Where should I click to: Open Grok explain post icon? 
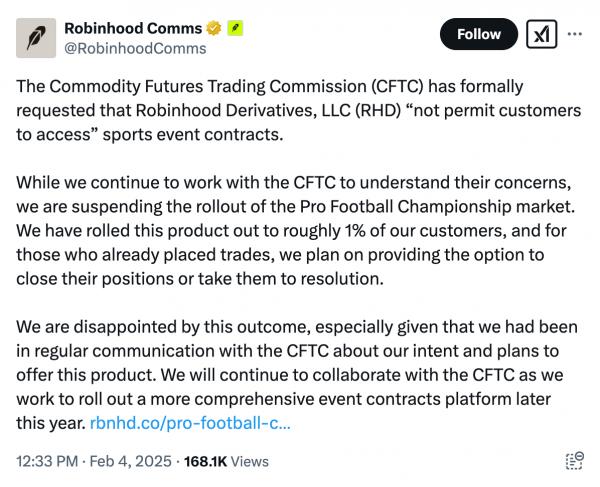(541, 34)
